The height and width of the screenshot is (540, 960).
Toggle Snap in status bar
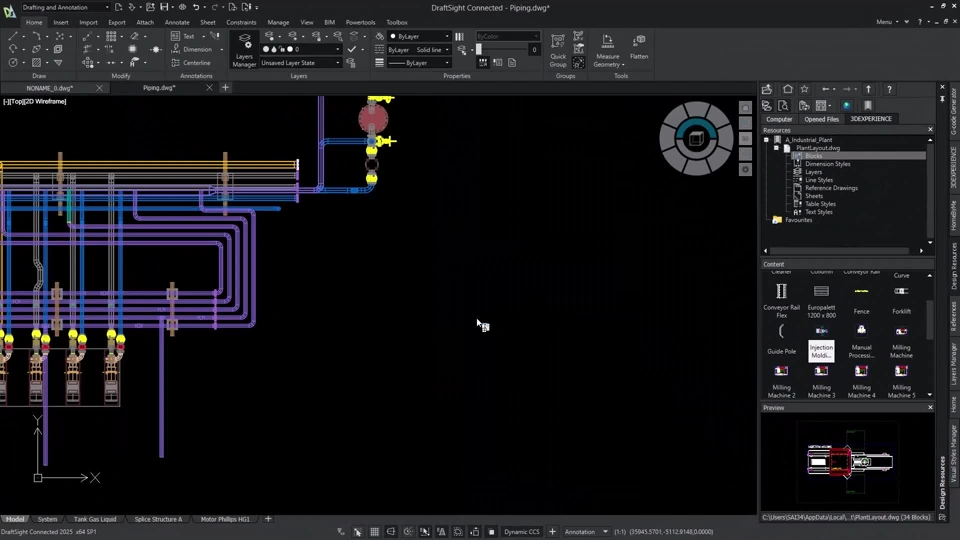pyautogui.click(x=358, y=531)
